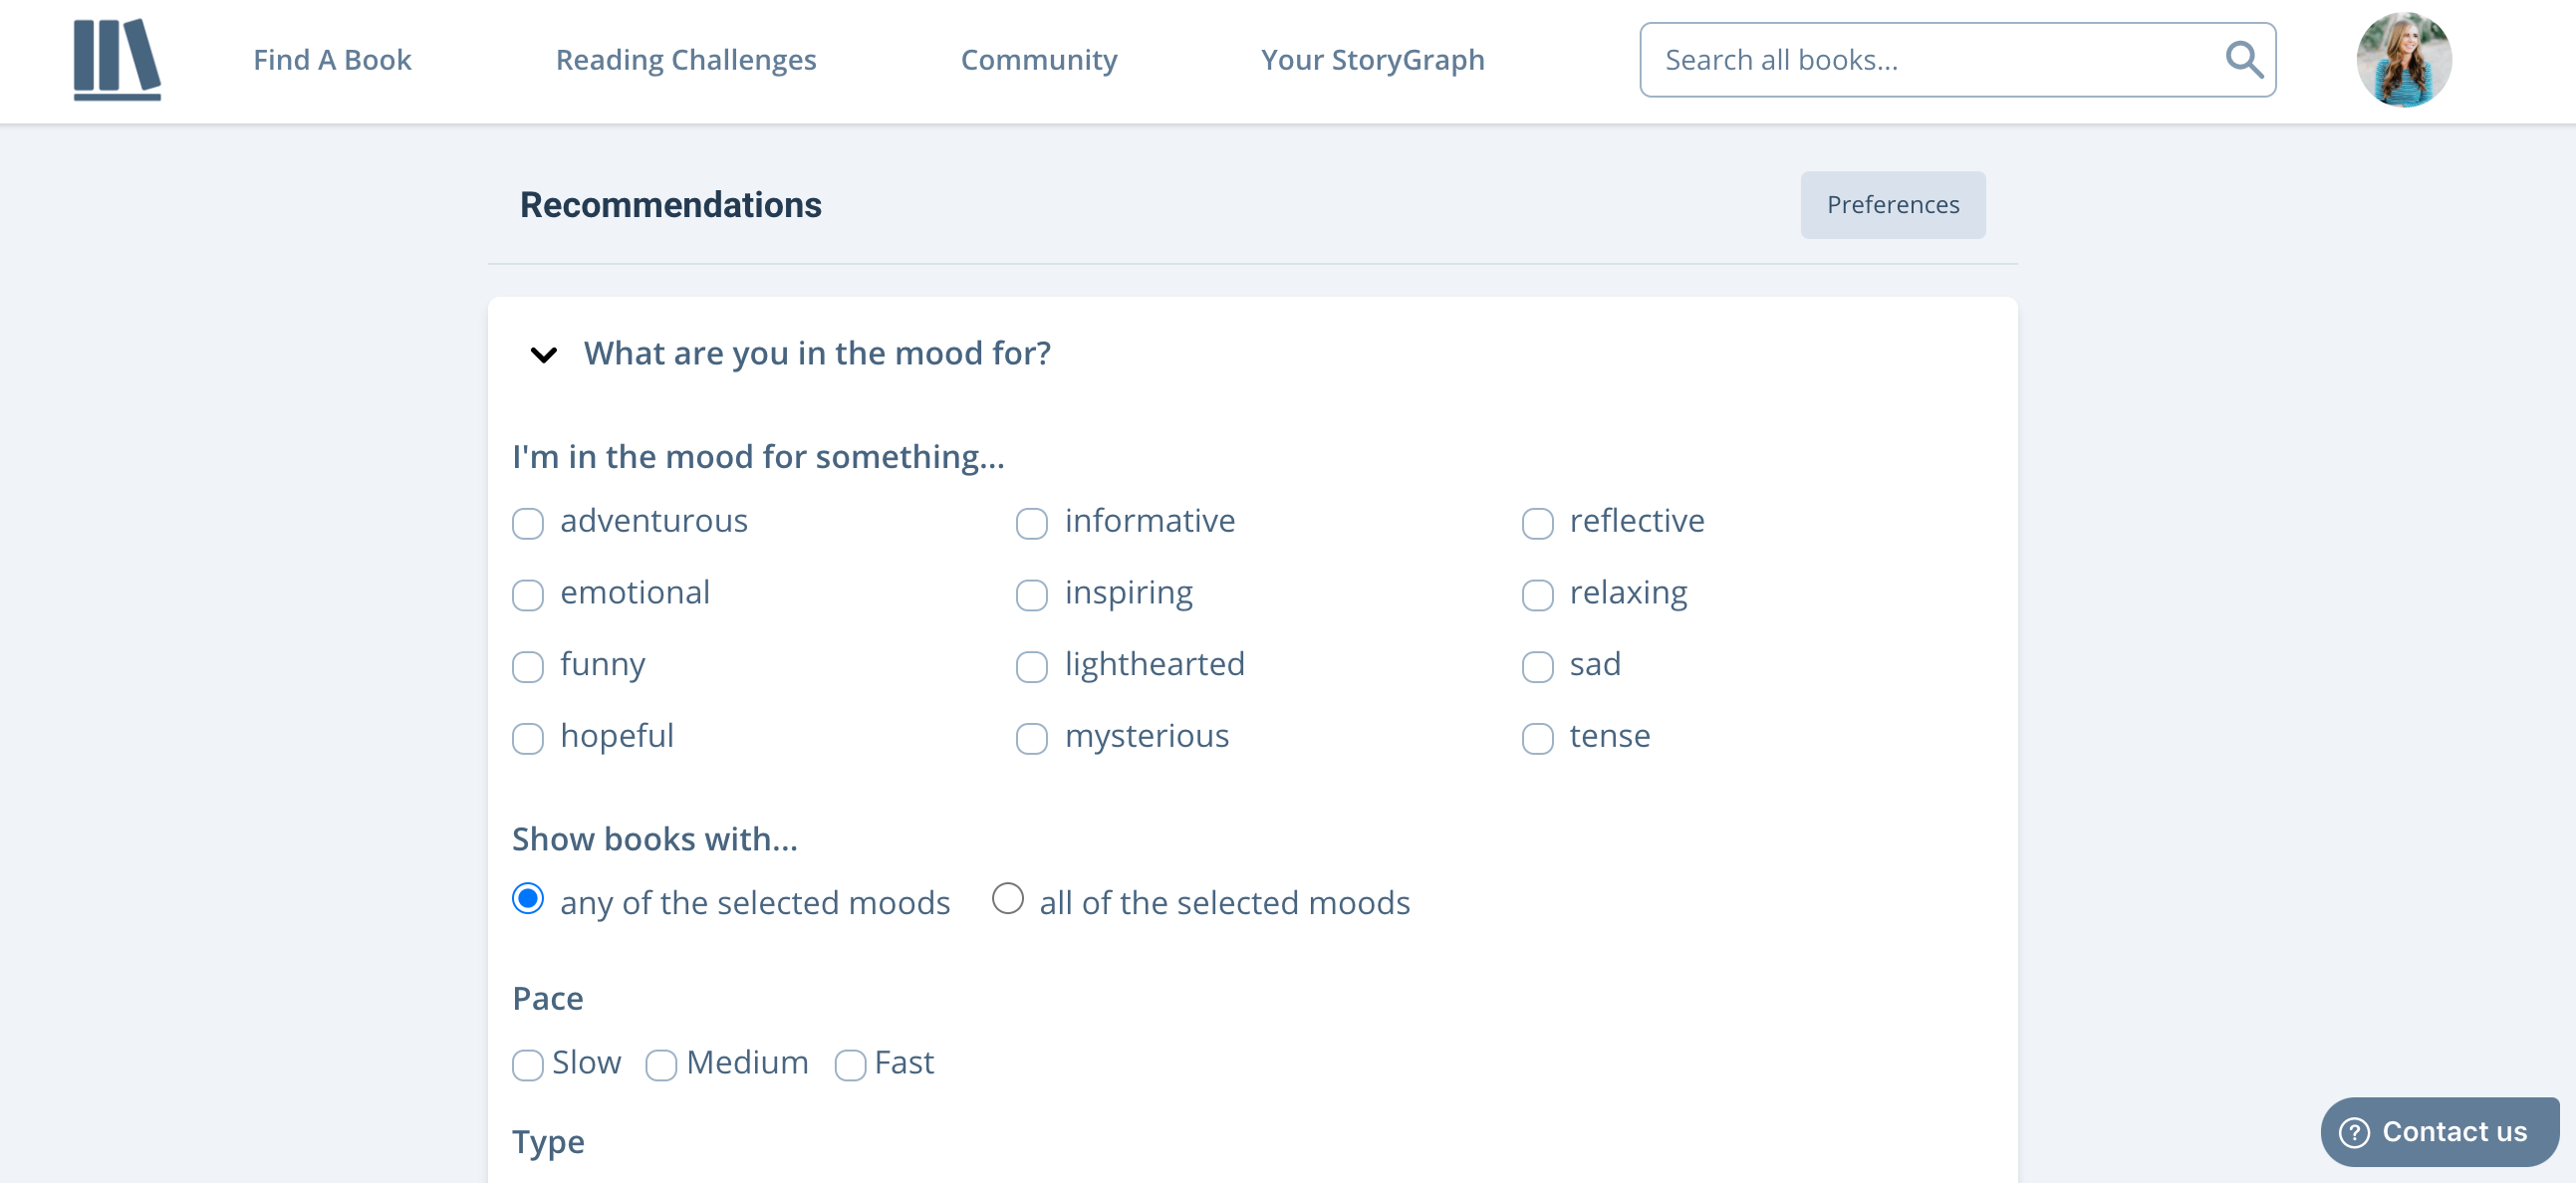Click the Contact us help button
The image size is (2576, 1183).
pos(2439,1131)
